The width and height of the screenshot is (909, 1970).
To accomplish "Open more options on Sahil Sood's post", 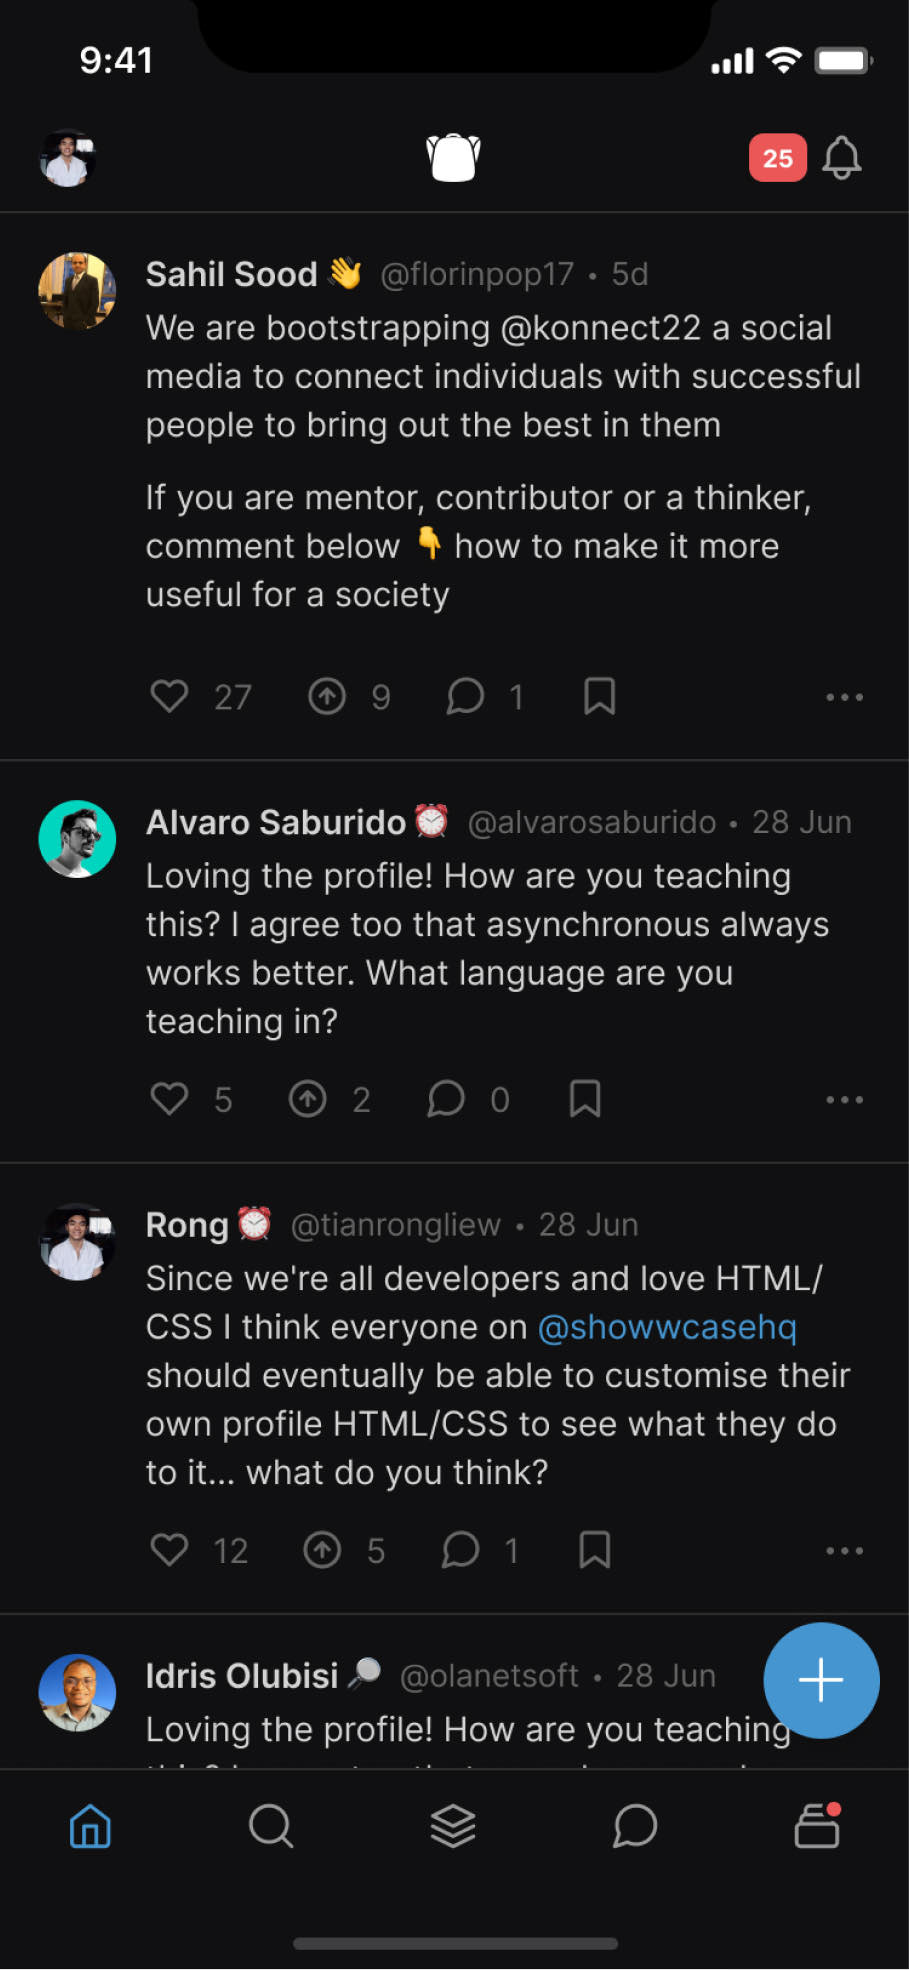I will (x=844, y=697).
